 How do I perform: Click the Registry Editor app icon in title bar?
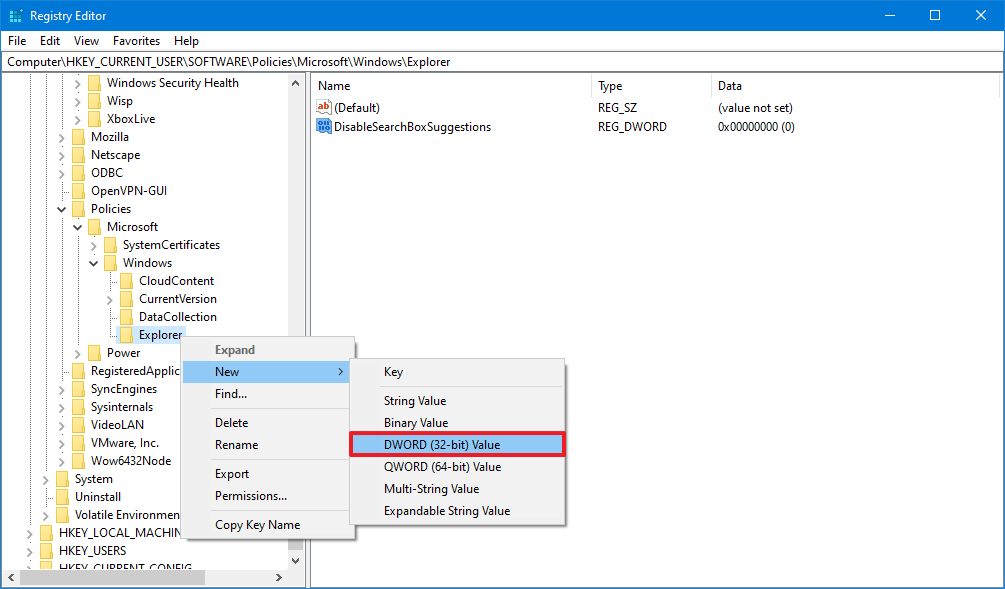(16, 15)
